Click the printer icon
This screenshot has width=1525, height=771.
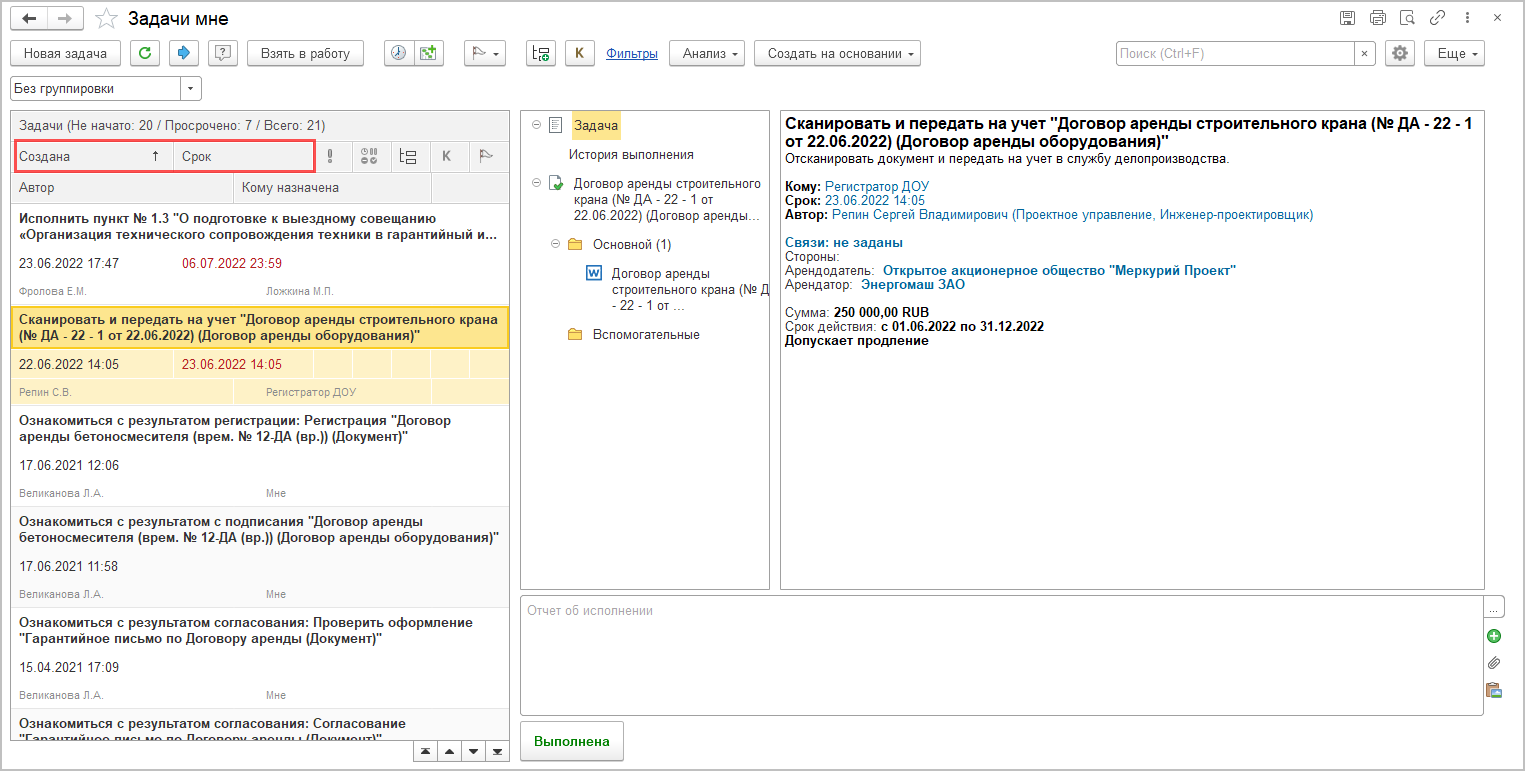pyautogui.click(x=1378, y=18)
